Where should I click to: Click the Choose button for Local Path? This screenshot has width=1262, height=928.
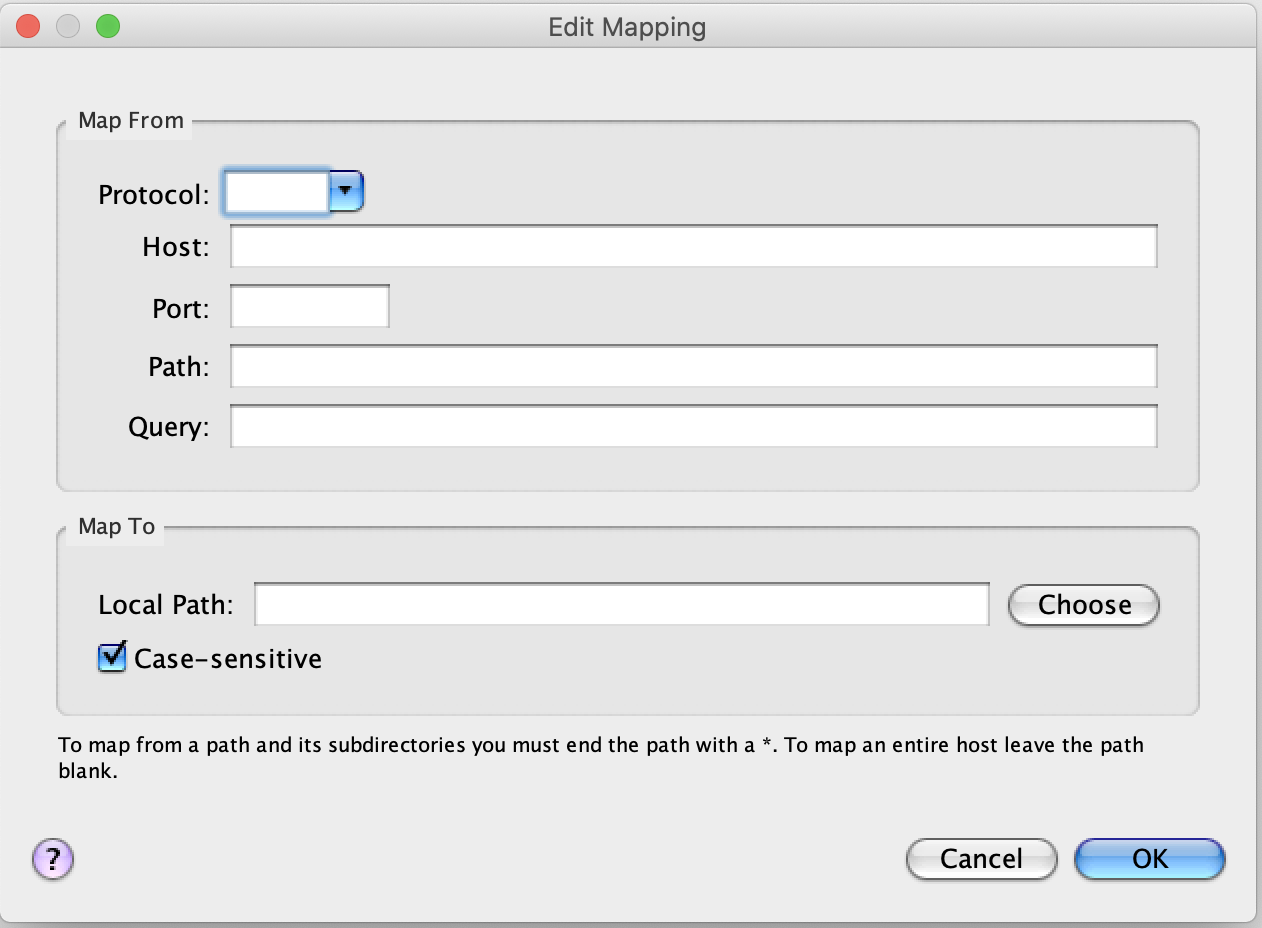1083,605
